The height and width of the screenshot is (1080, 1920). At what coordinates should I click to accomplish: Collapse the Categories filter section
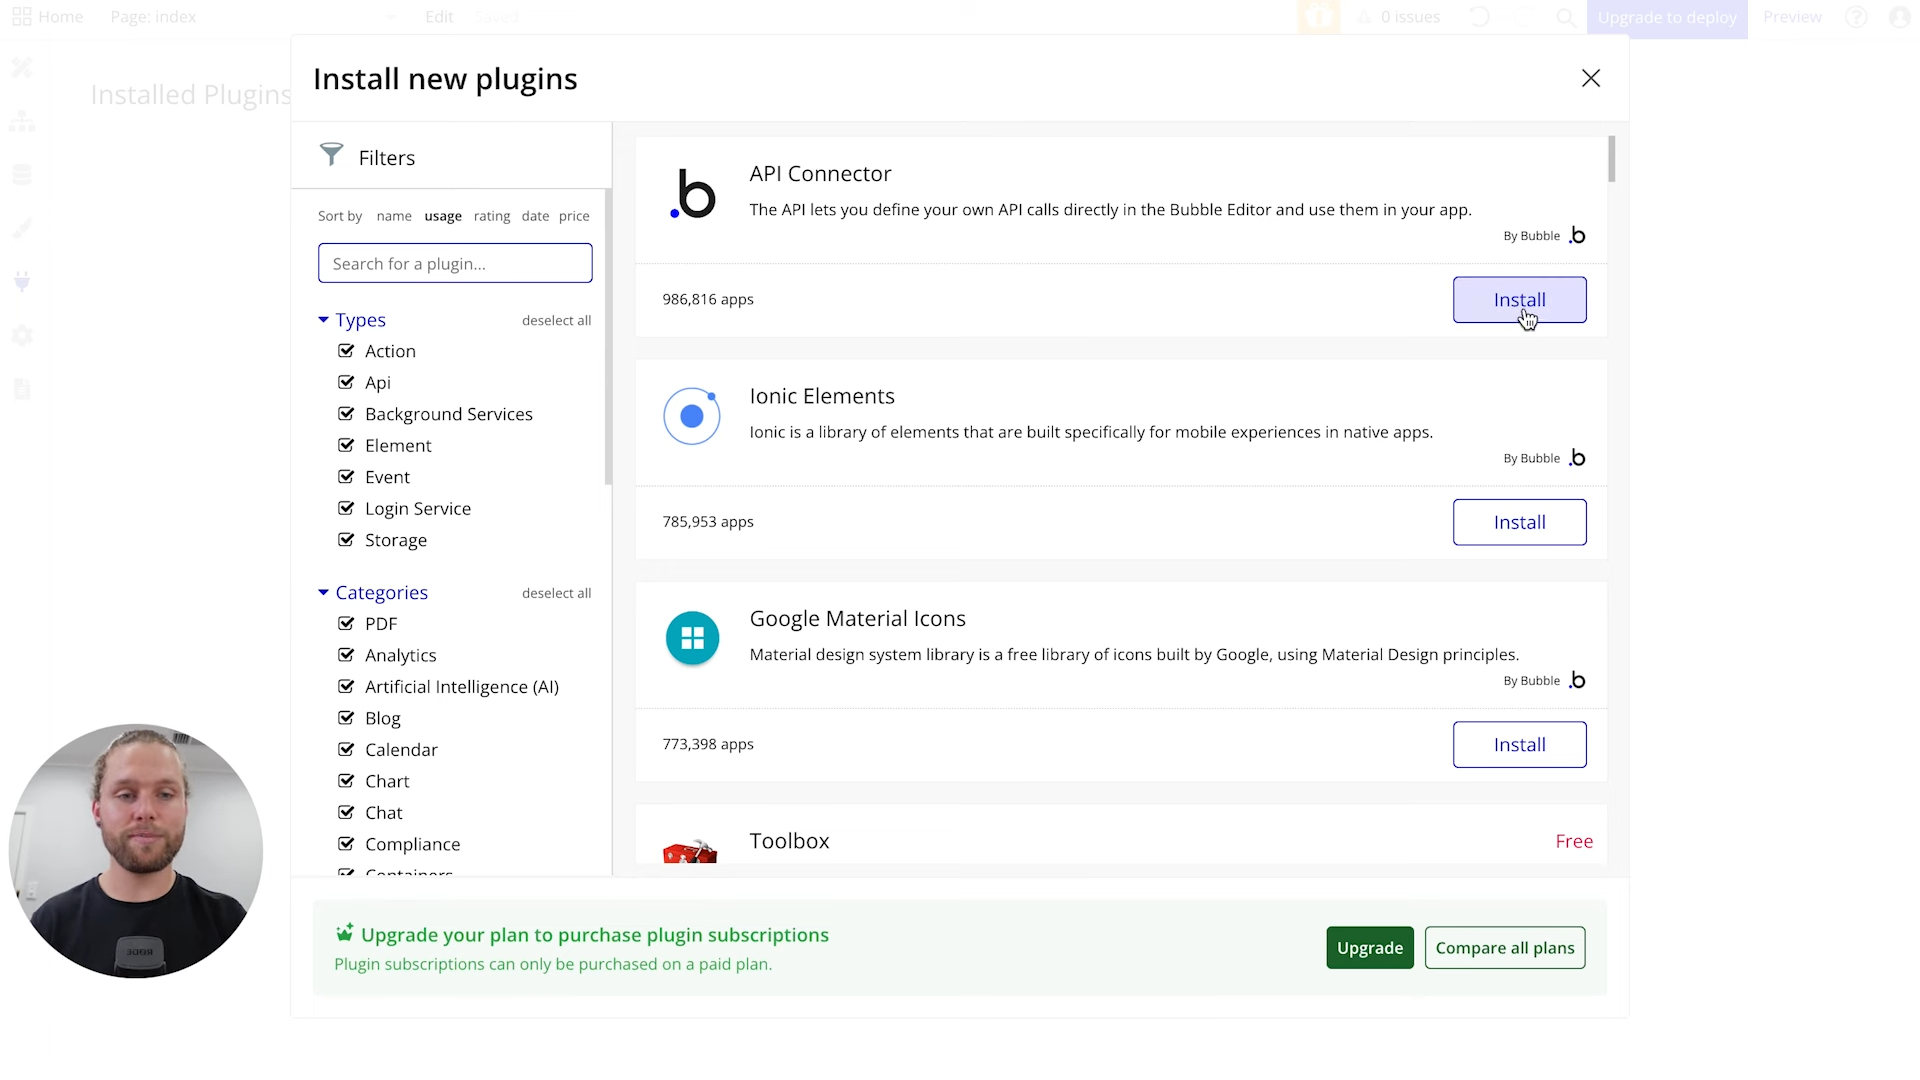(322, 592)
